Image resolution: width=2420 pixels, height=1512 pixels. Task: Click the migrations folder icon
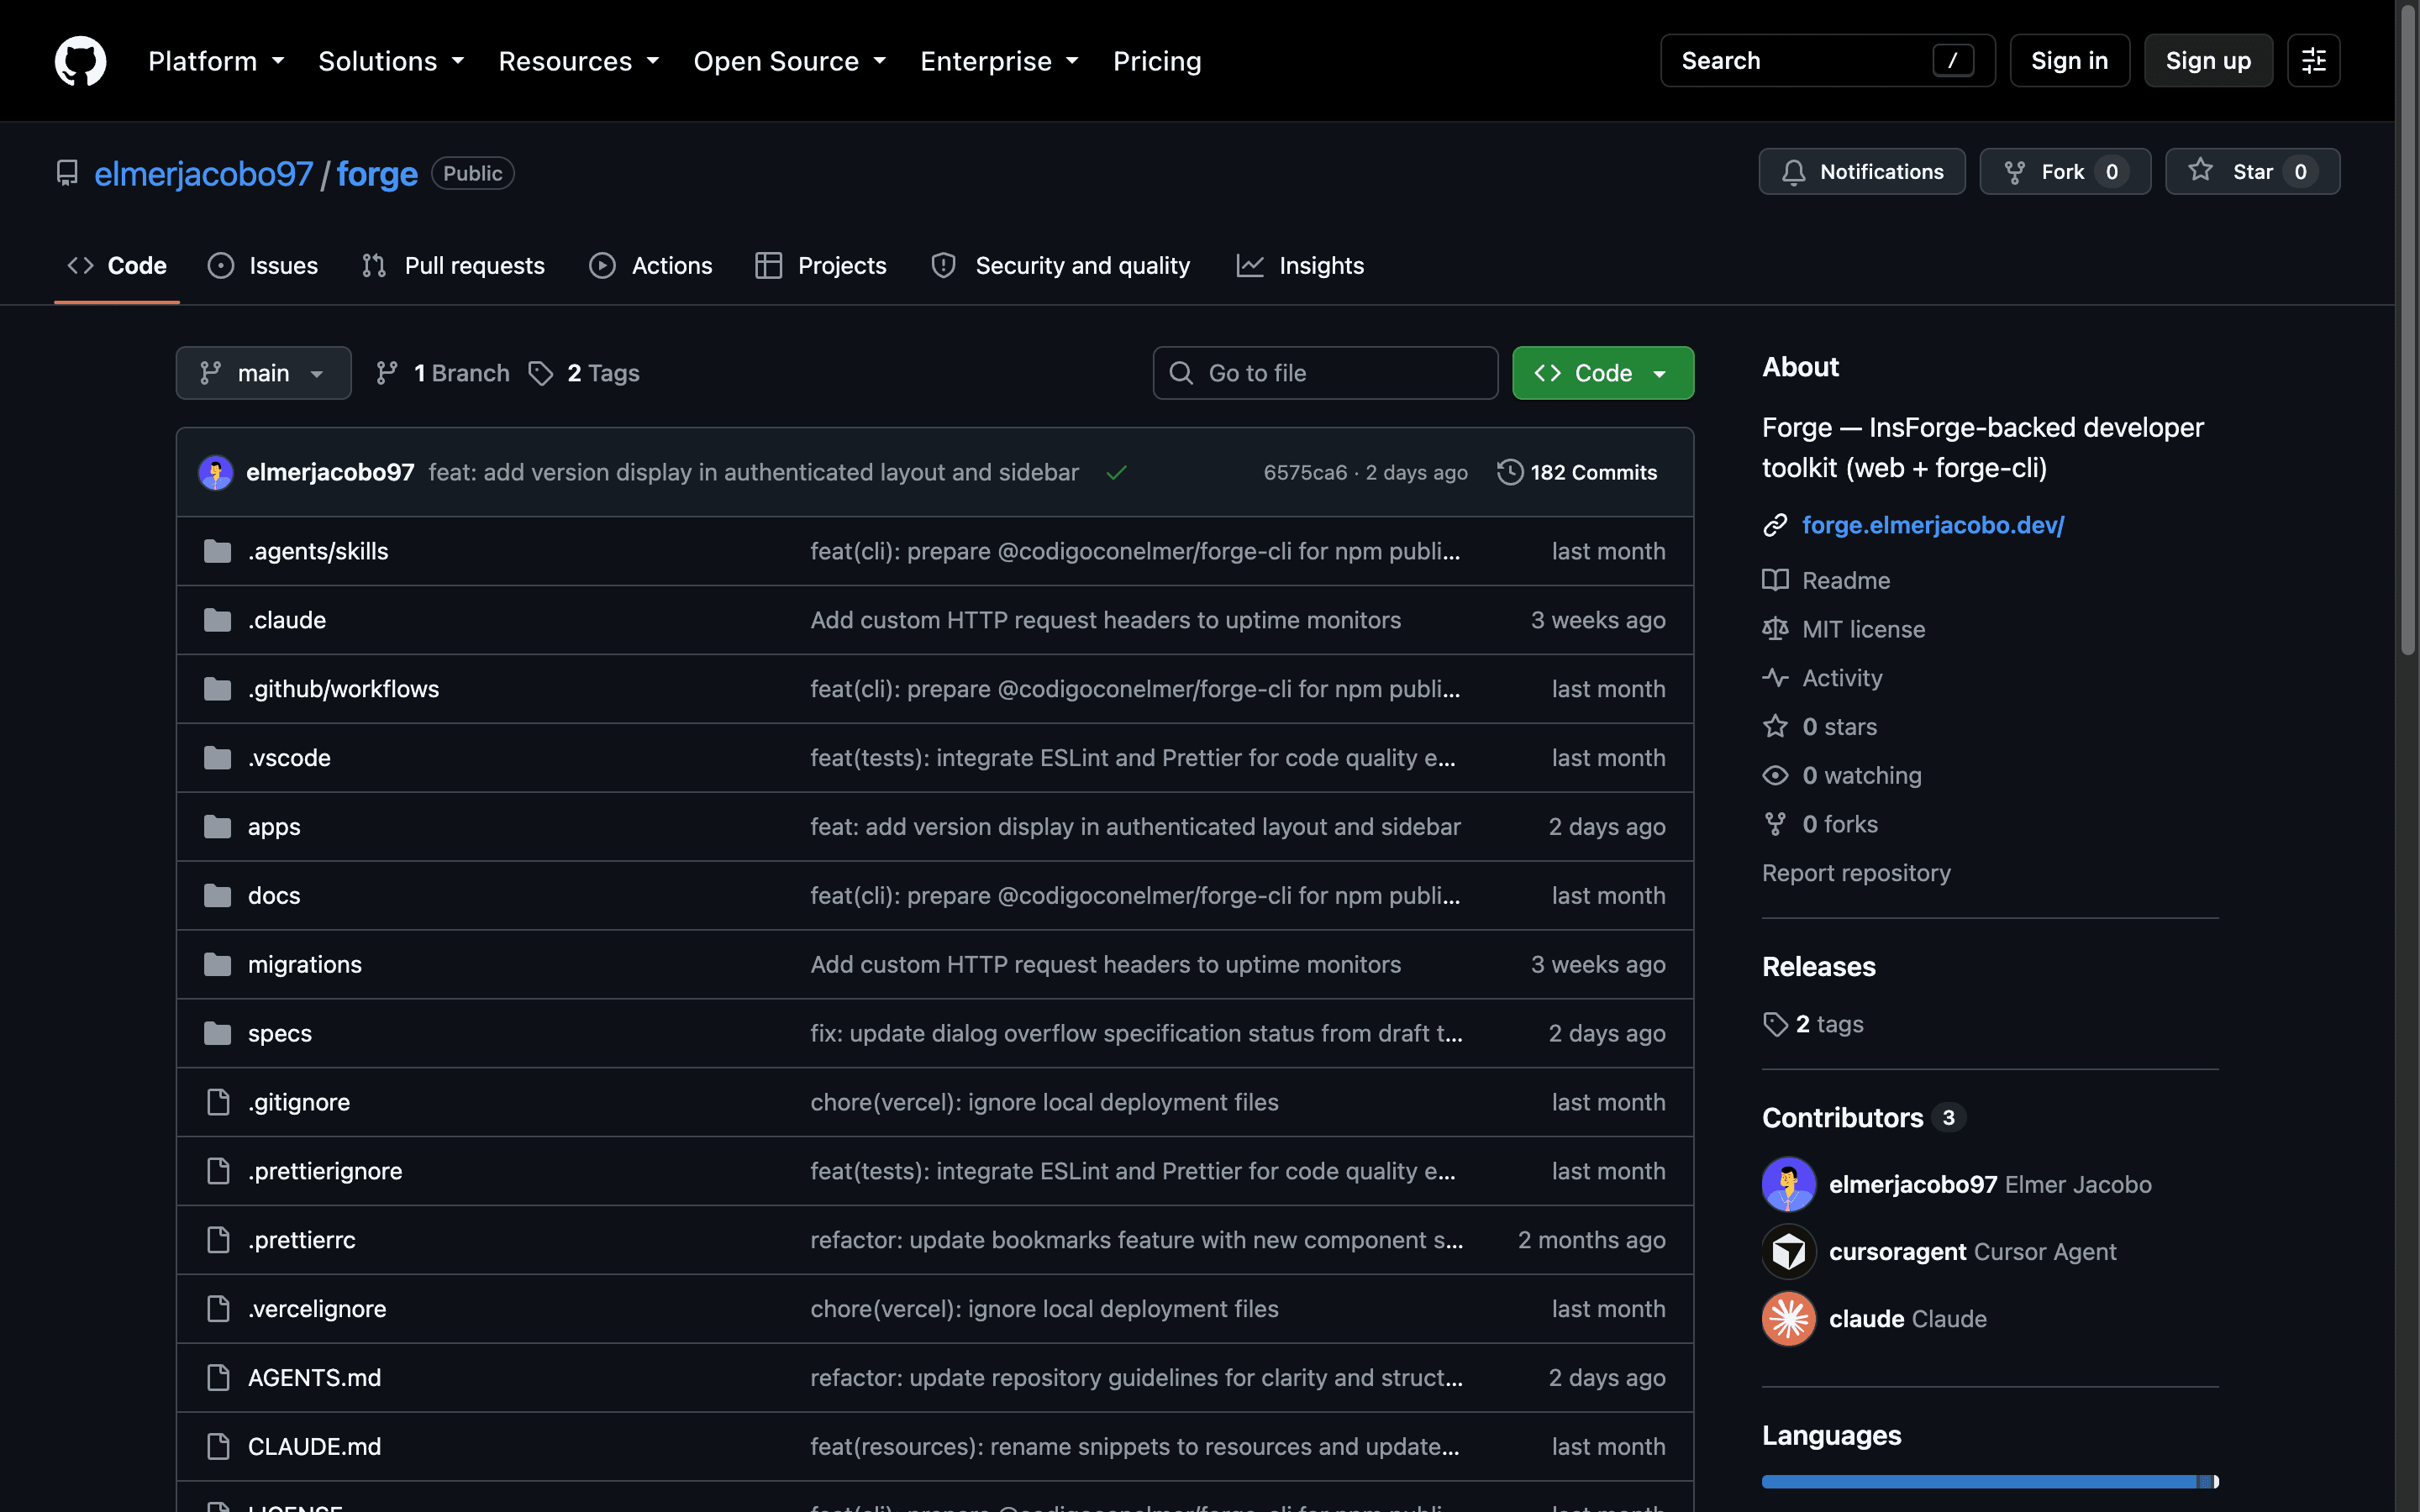(x=217, y=964)
